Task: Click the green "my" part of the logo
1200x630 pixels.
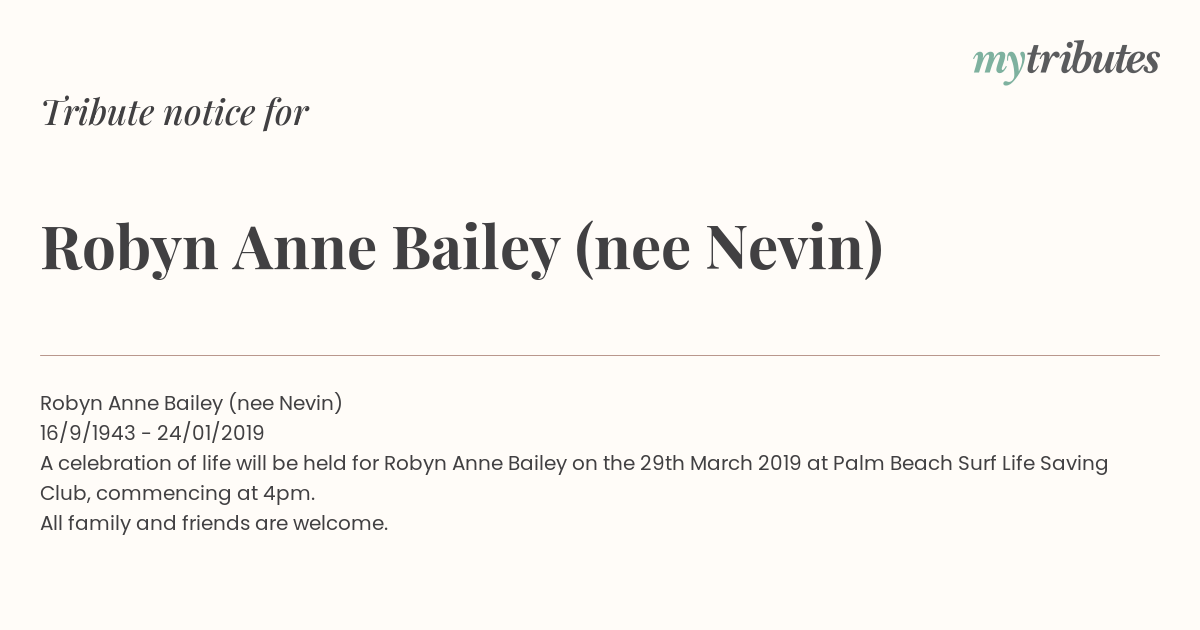Action: click(x=998, y=66)
